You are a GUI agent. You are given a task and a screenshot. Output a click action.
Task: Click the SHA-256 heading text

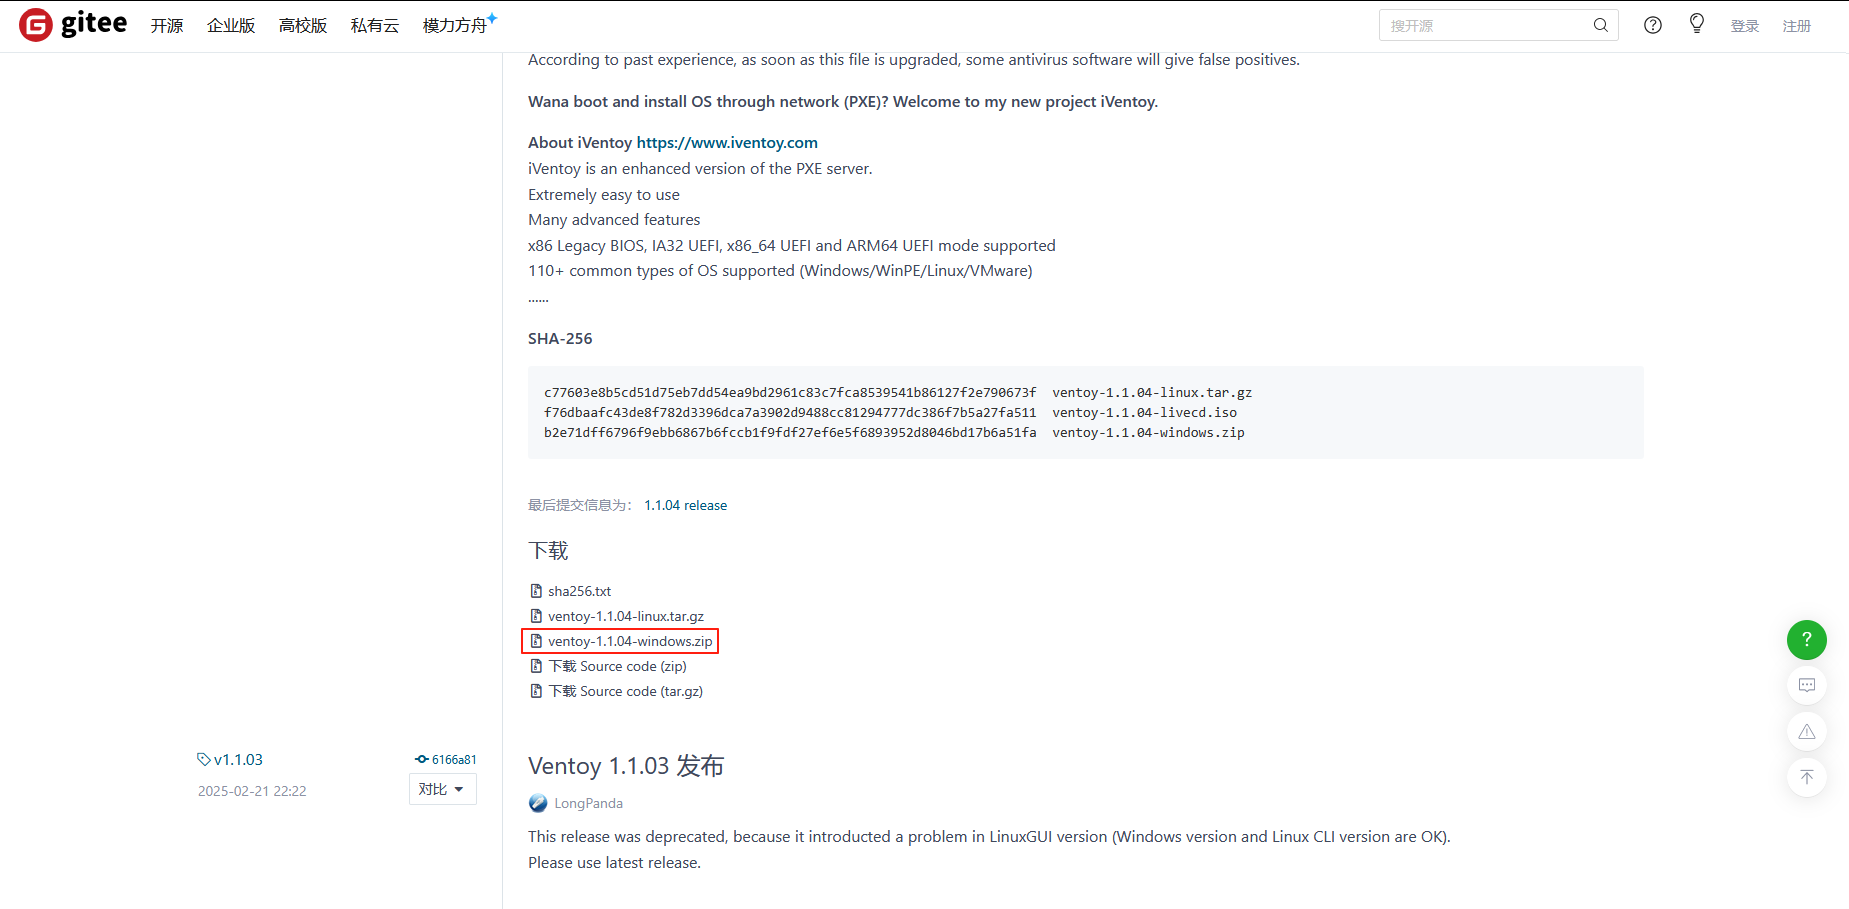point(560,339)
